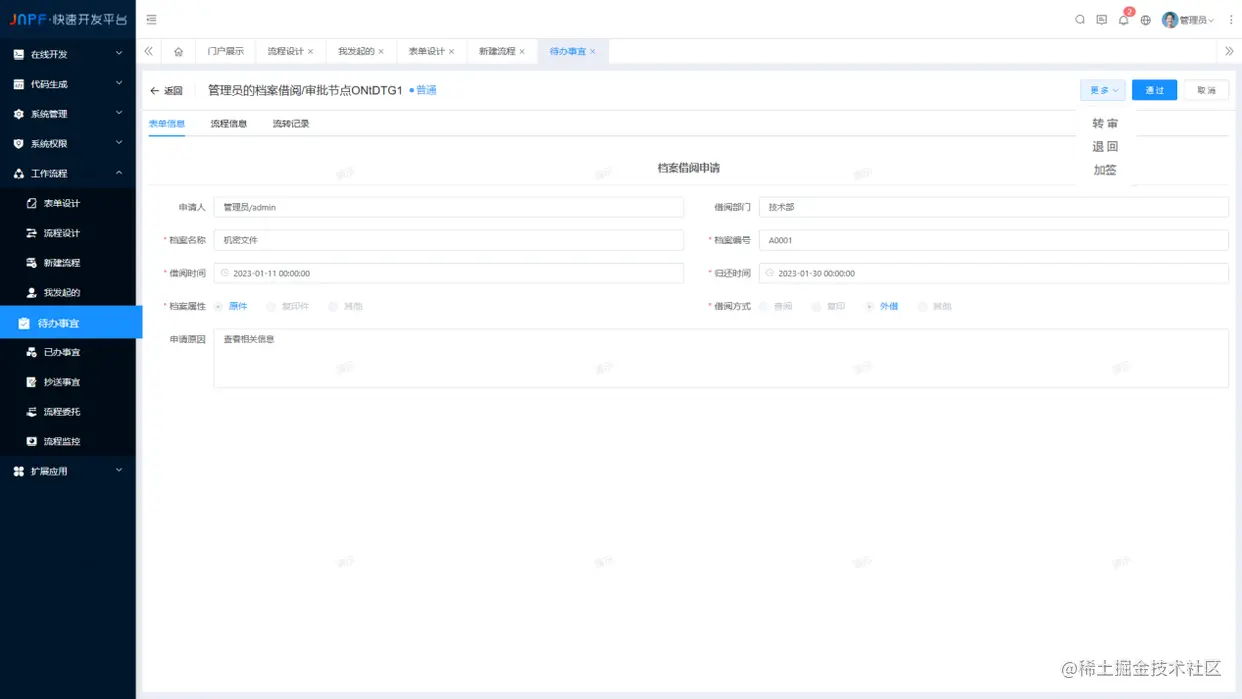Viewport: 1242px width, 699px height.
Task: Collapse the 工作流程 menu chevron
Action: click(x=119, y=173)
